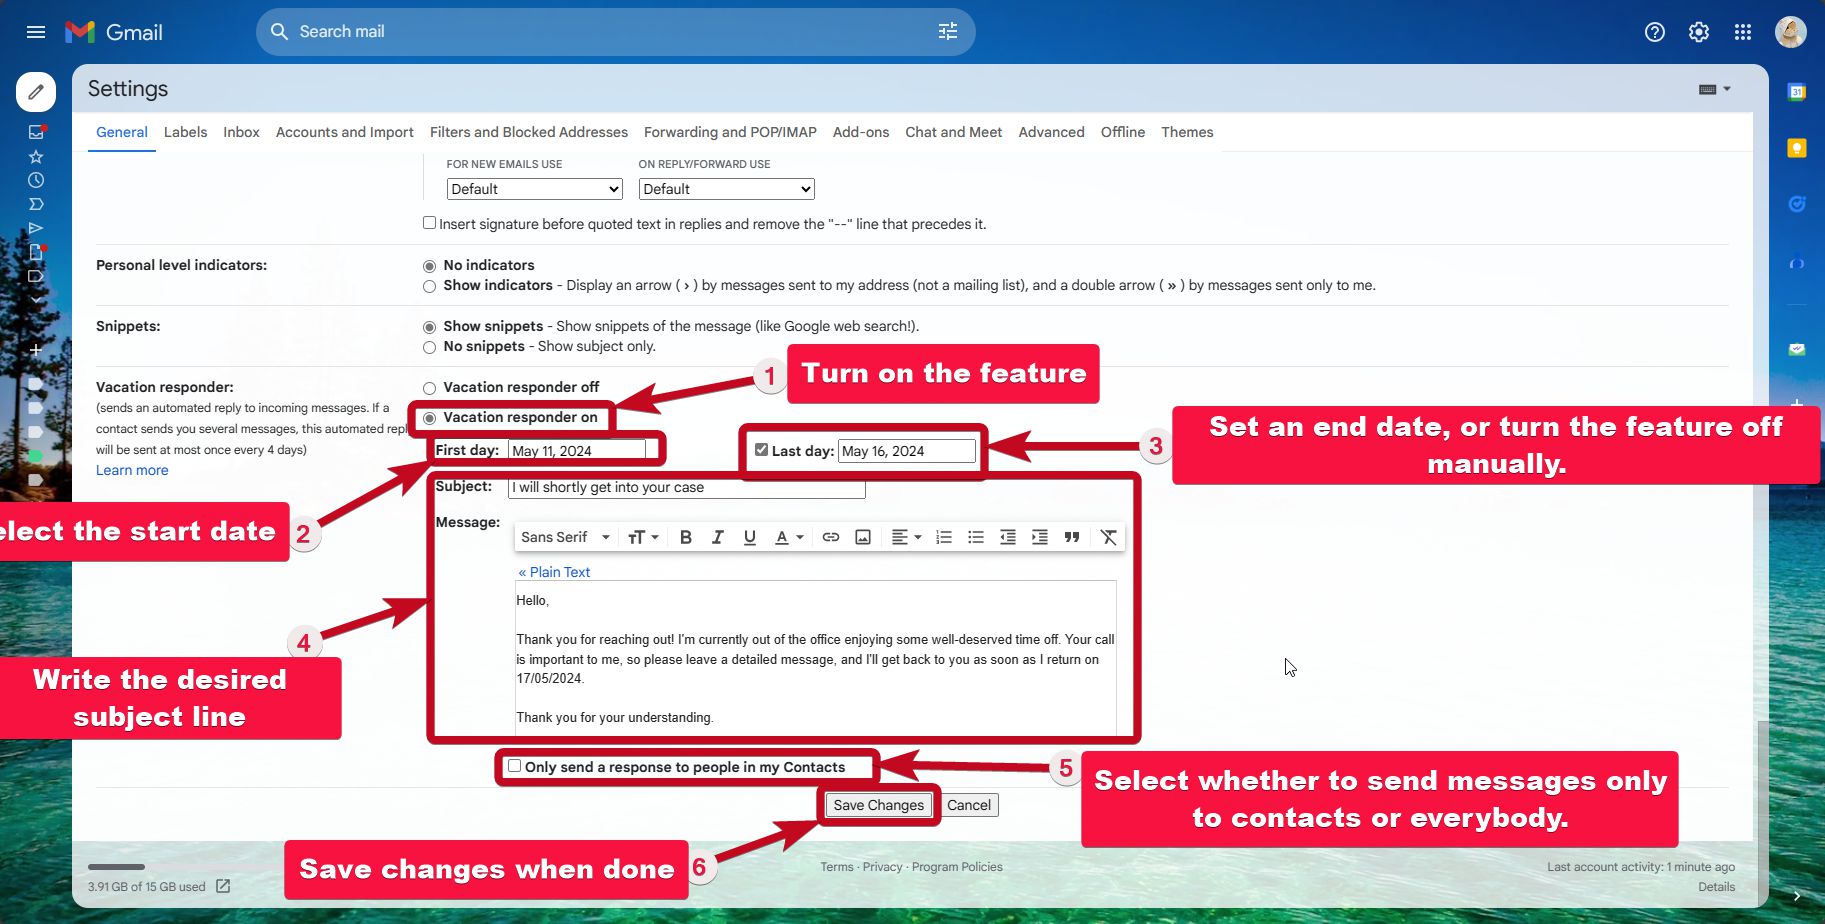The width and height of the screenshot is (1825, 924).
Task: Open the Inbox icon in sidebar
Action: click(36, 132)
